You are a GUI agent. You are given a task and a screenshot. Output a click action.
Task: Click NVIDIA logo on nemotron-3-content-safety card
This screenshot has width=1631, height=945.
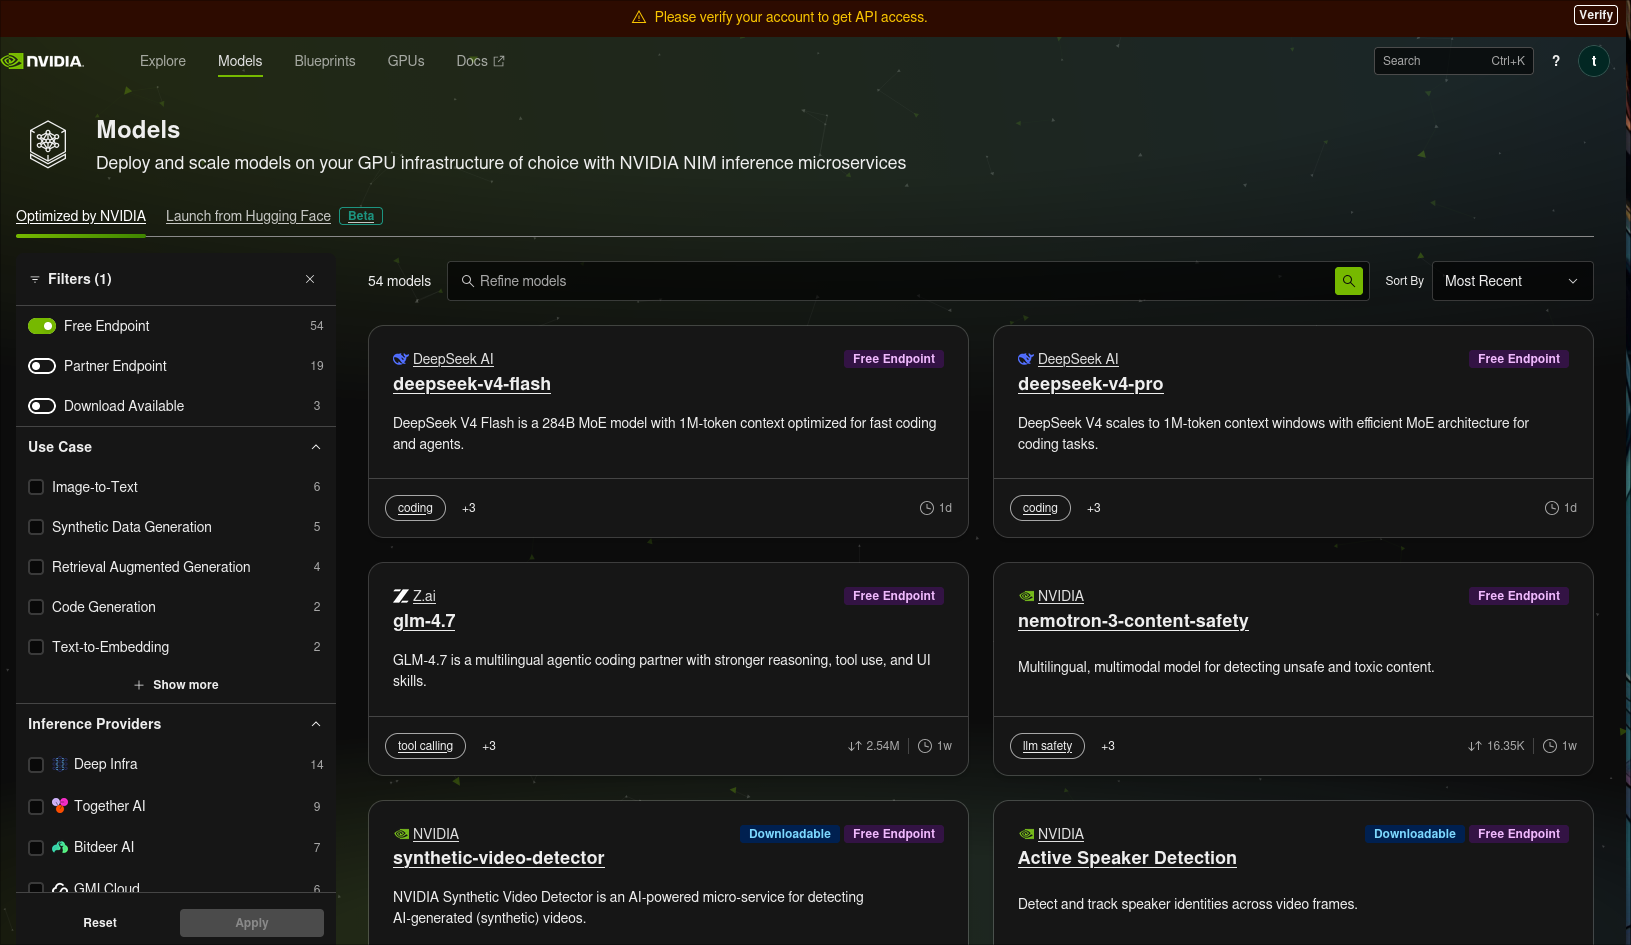coord(1026,596)
